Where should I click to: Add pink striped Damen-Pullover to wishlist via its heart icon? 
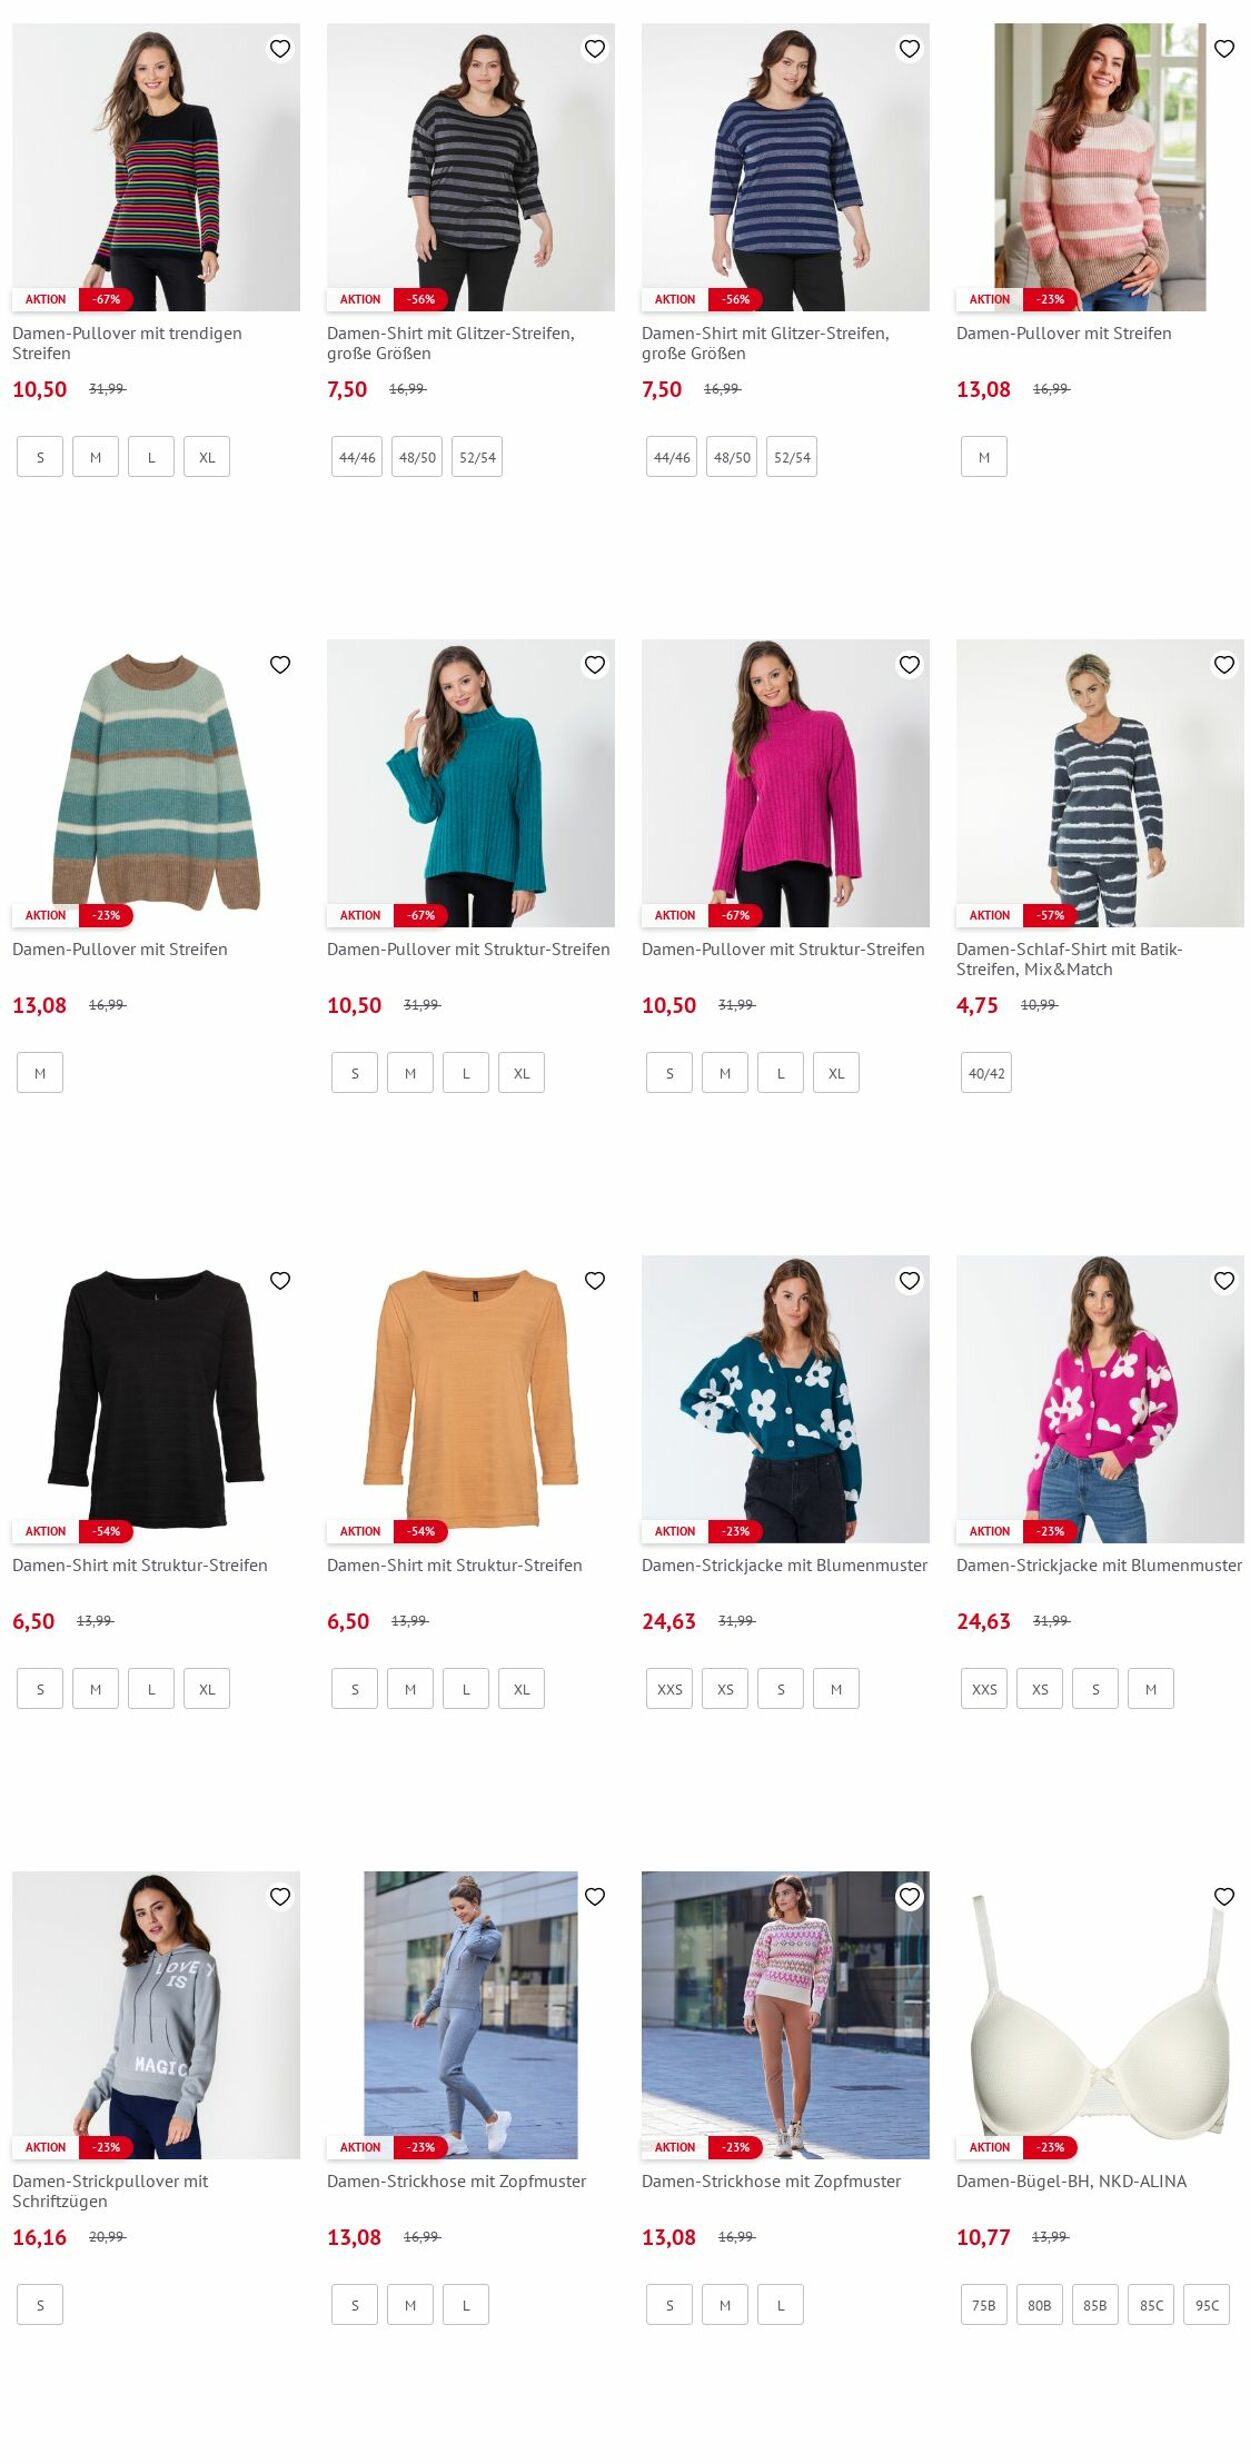click(1224, 49)
